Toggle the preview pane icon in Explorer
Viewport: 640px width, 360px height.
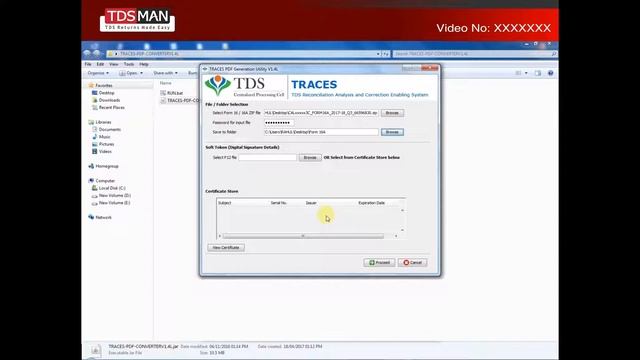pyautogui.click(x=538, y=73)
